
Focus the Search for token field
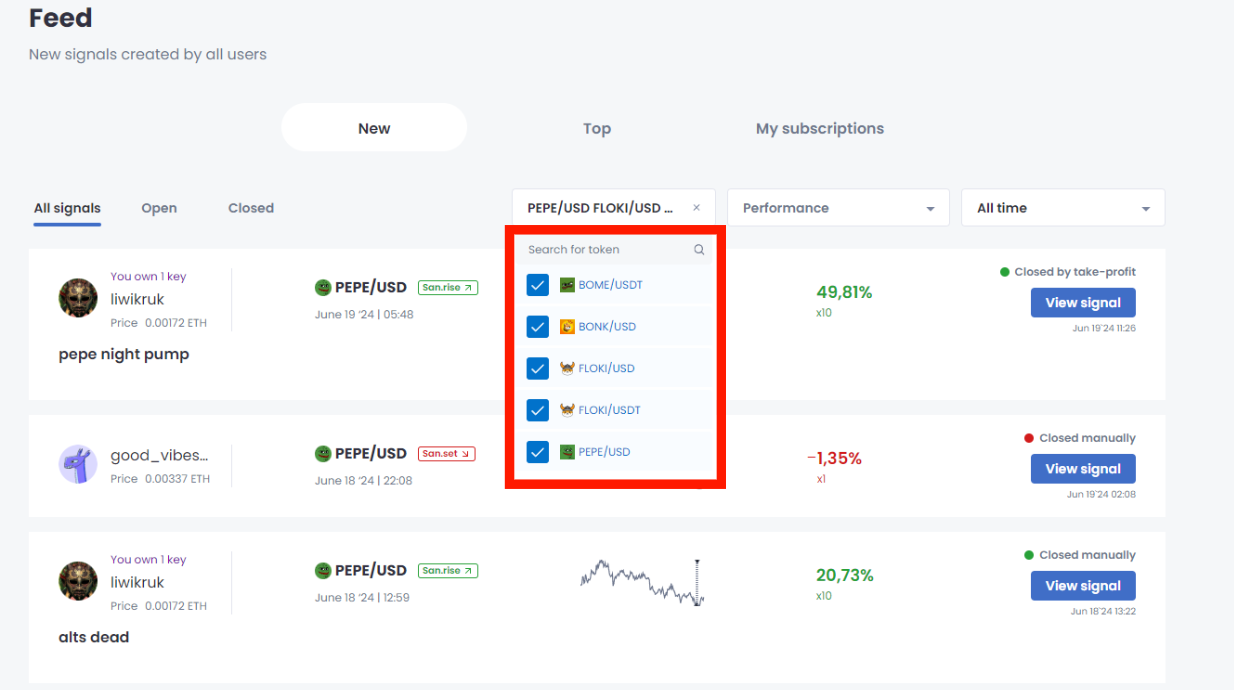[616, 250]
